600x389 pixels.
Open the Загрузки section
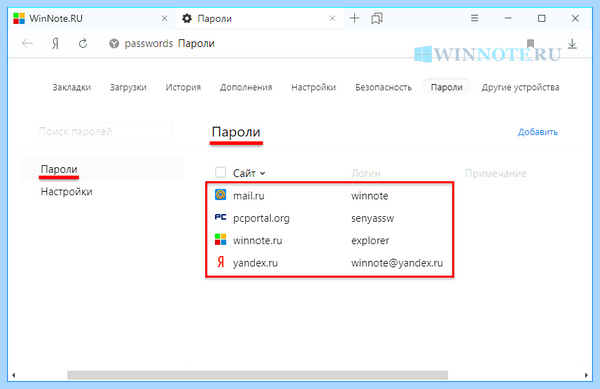tap(128, 87)
